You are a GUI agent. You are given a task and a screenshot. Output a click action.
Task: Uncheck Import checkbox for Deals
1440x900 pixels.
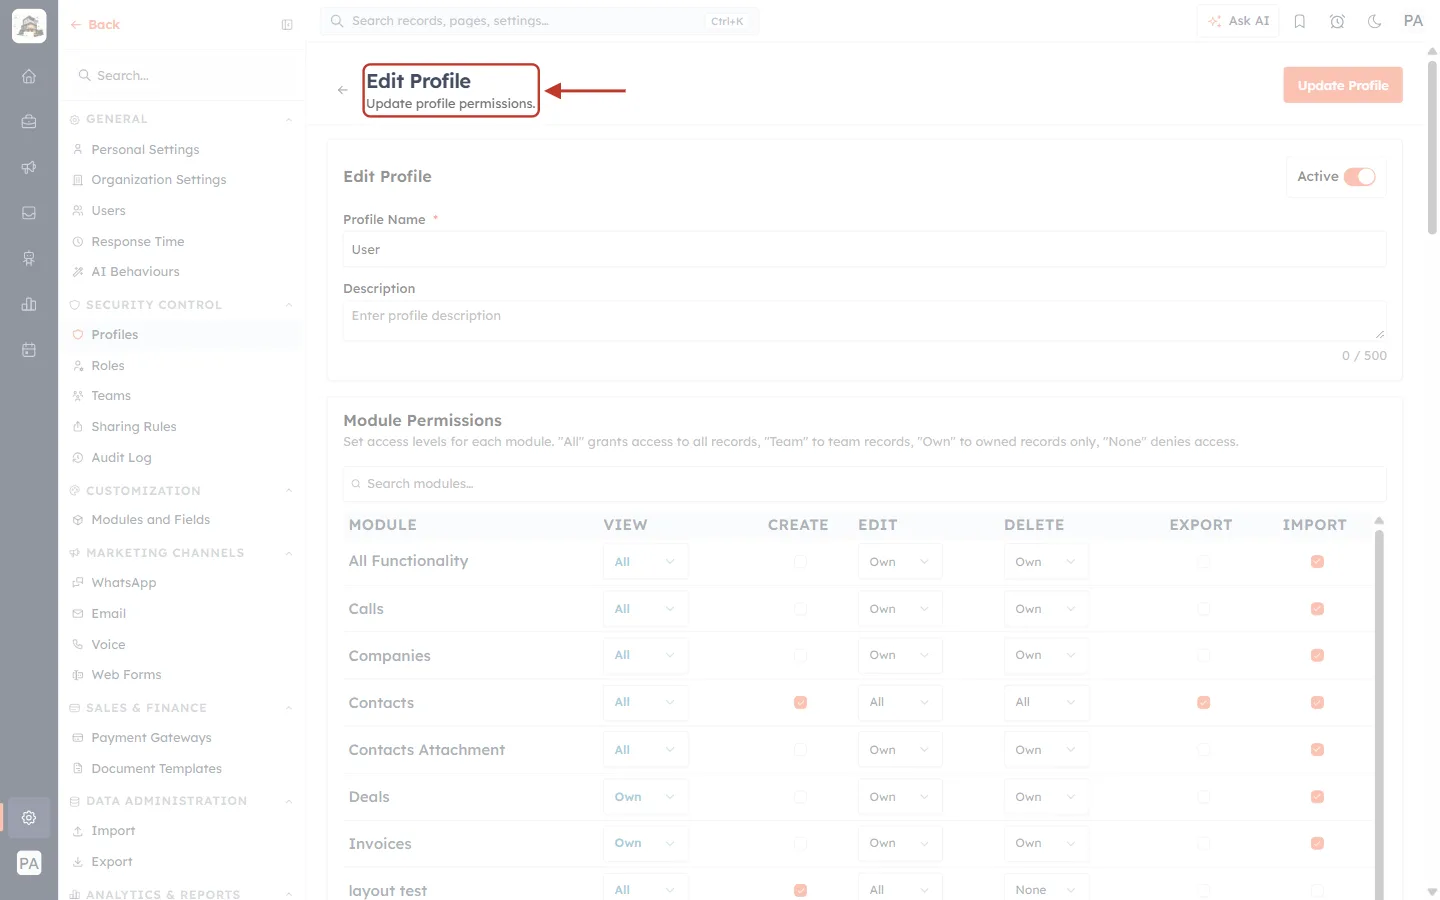[1317, 797]
